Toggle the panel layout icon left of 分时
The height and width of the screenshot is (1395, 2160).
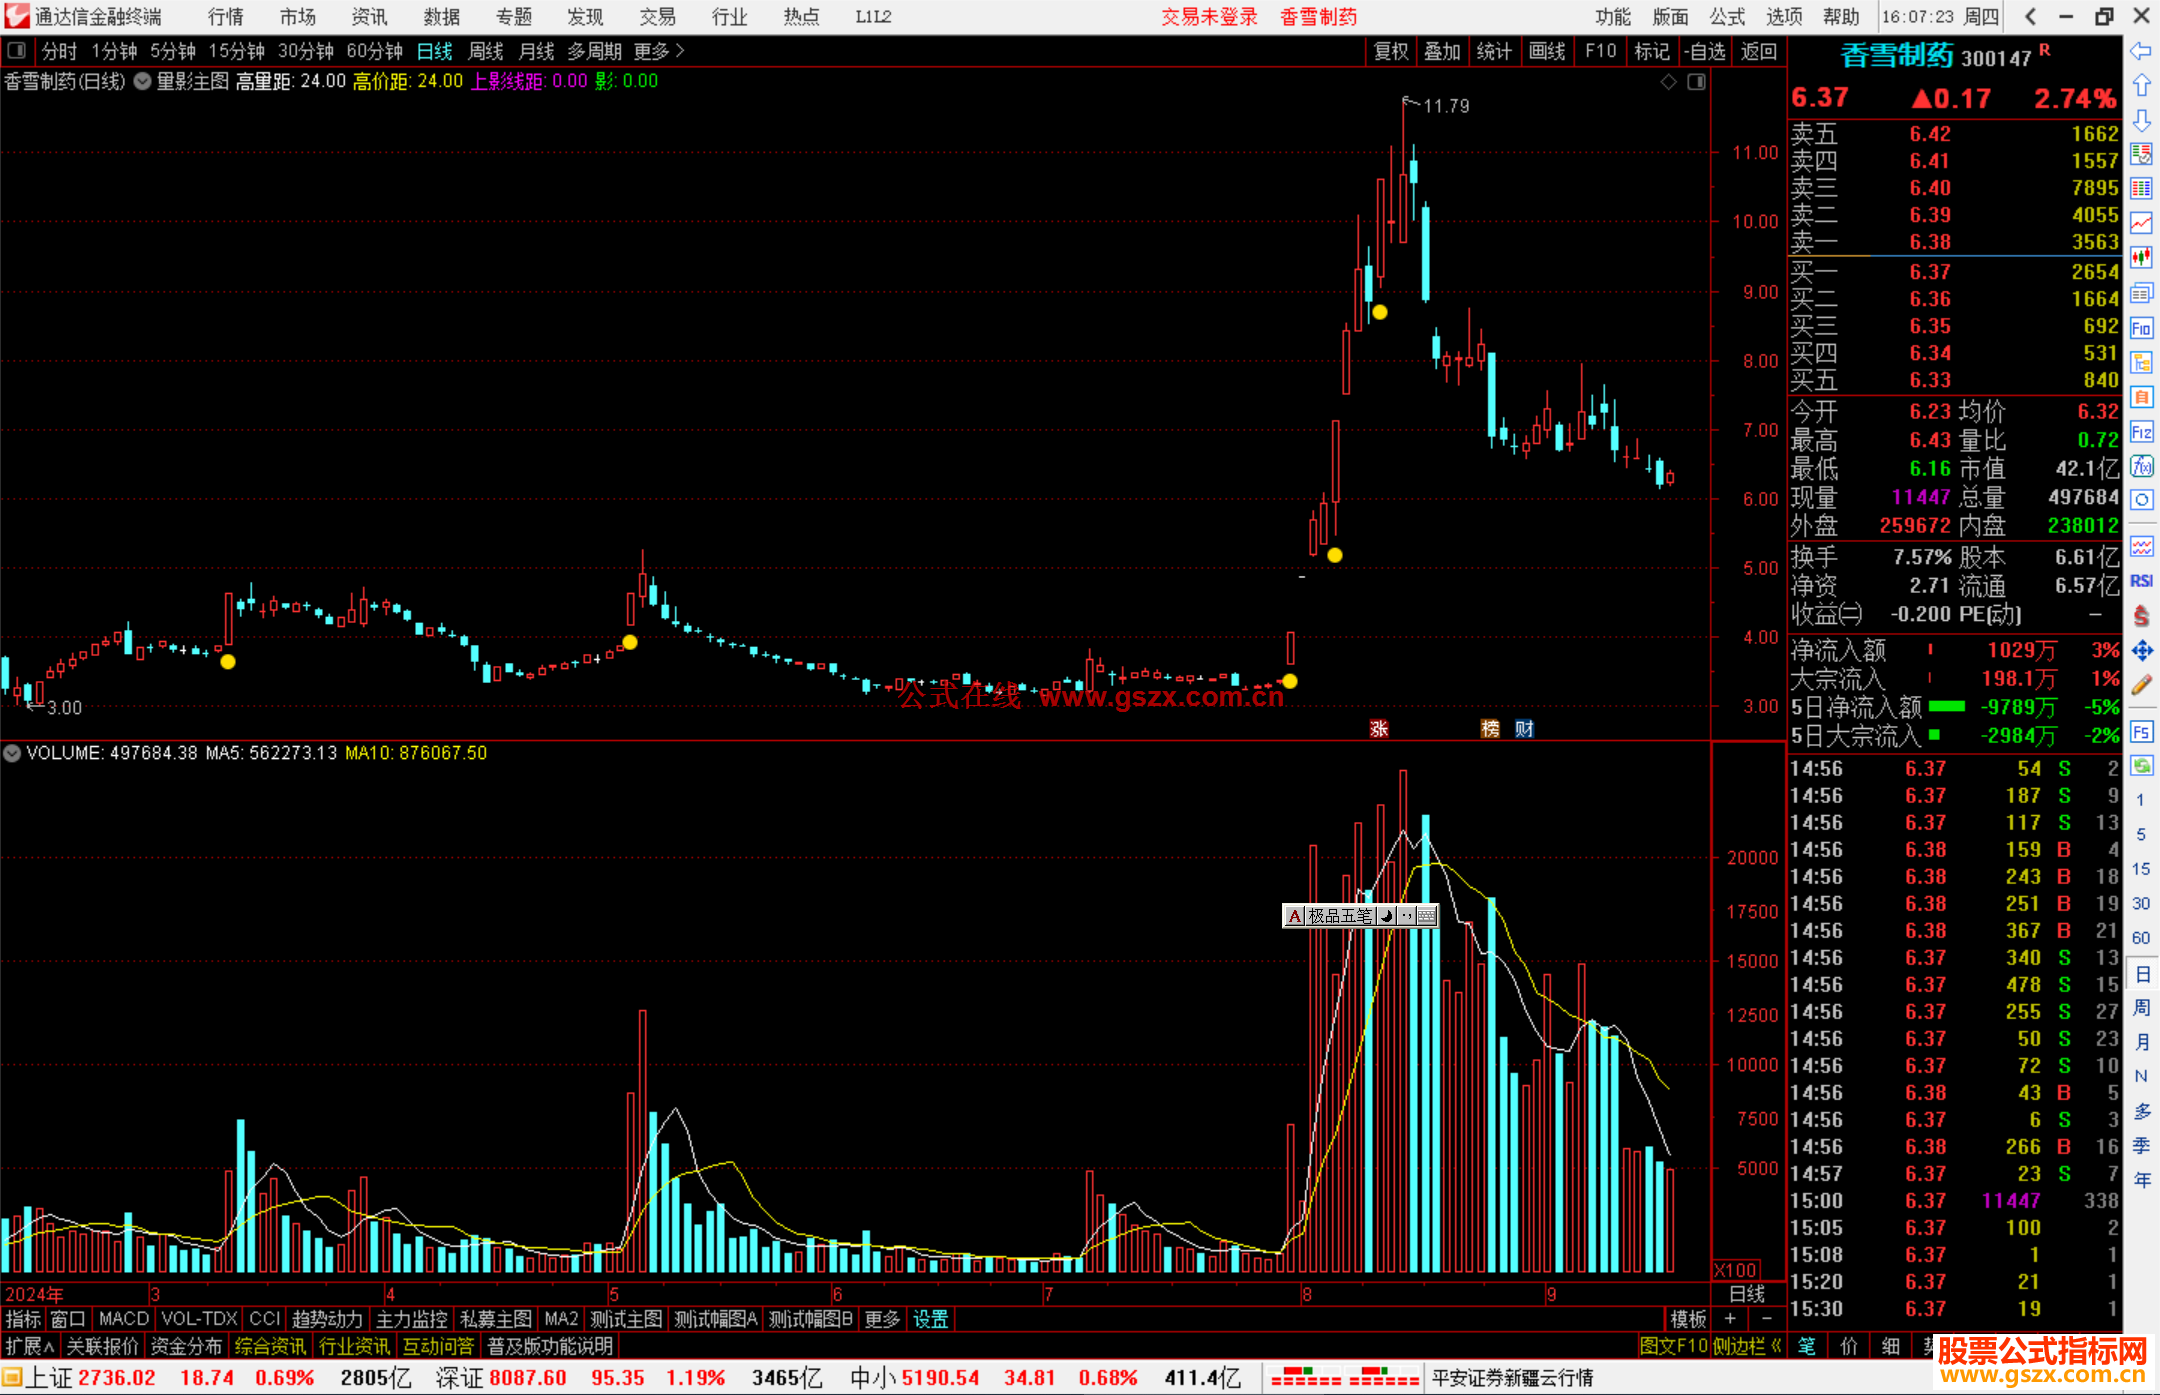[x=17, y=51]
